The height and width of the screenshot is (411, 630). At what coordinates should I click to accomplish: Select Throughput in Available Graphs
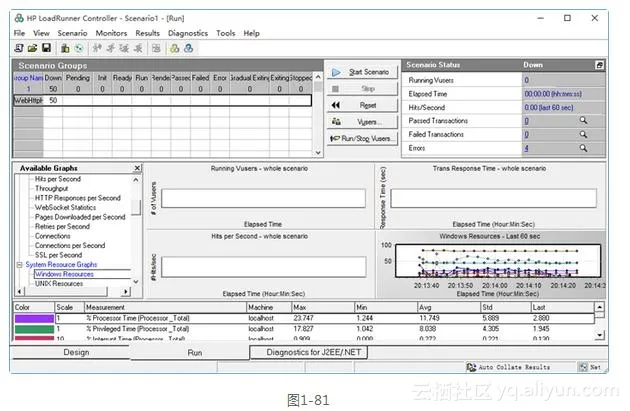[x=51, y=188]
